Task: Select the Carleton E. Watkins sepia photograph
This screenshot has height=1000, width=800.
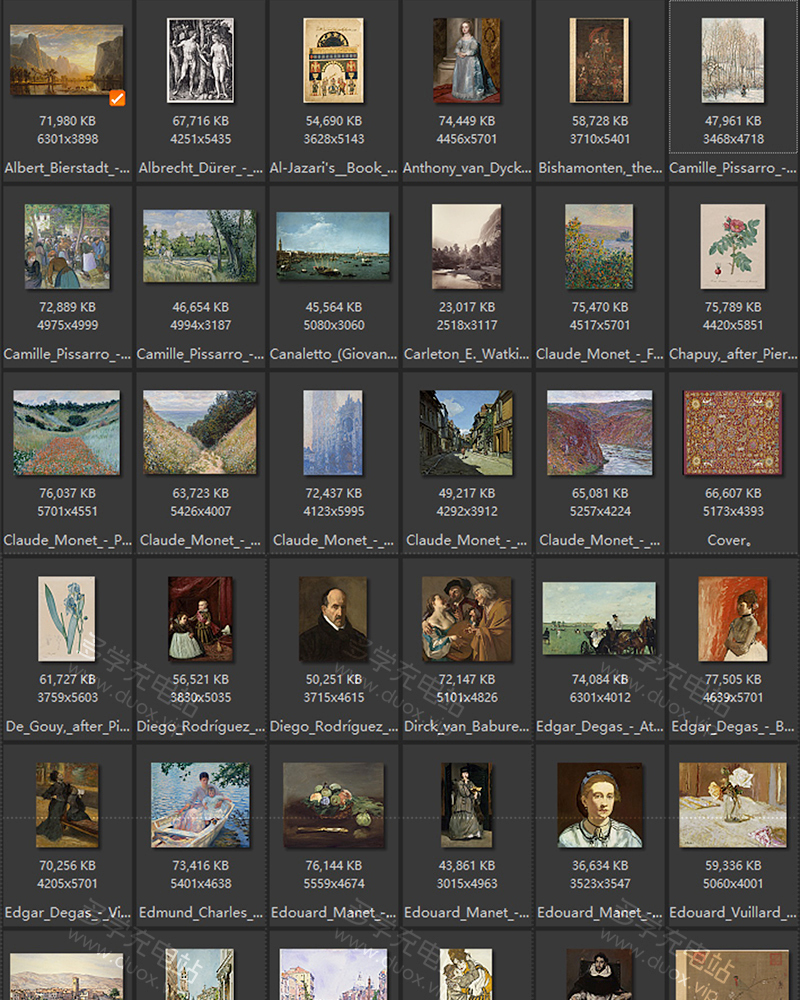Action: 466,247
